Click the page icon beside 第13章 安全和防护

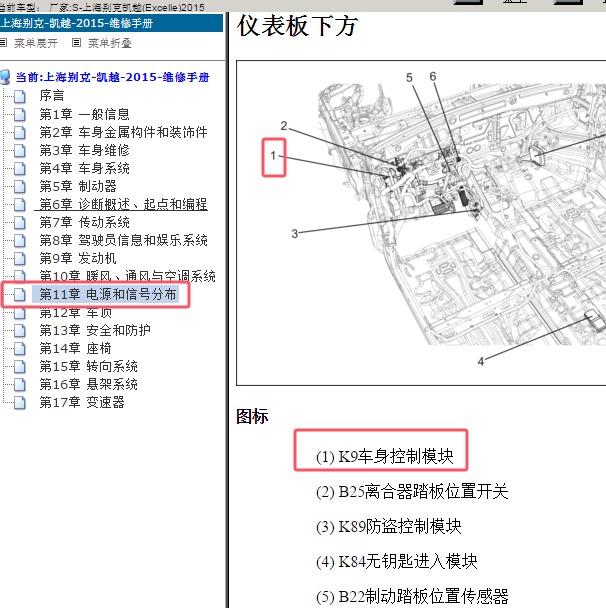click(x=20, y=331)
